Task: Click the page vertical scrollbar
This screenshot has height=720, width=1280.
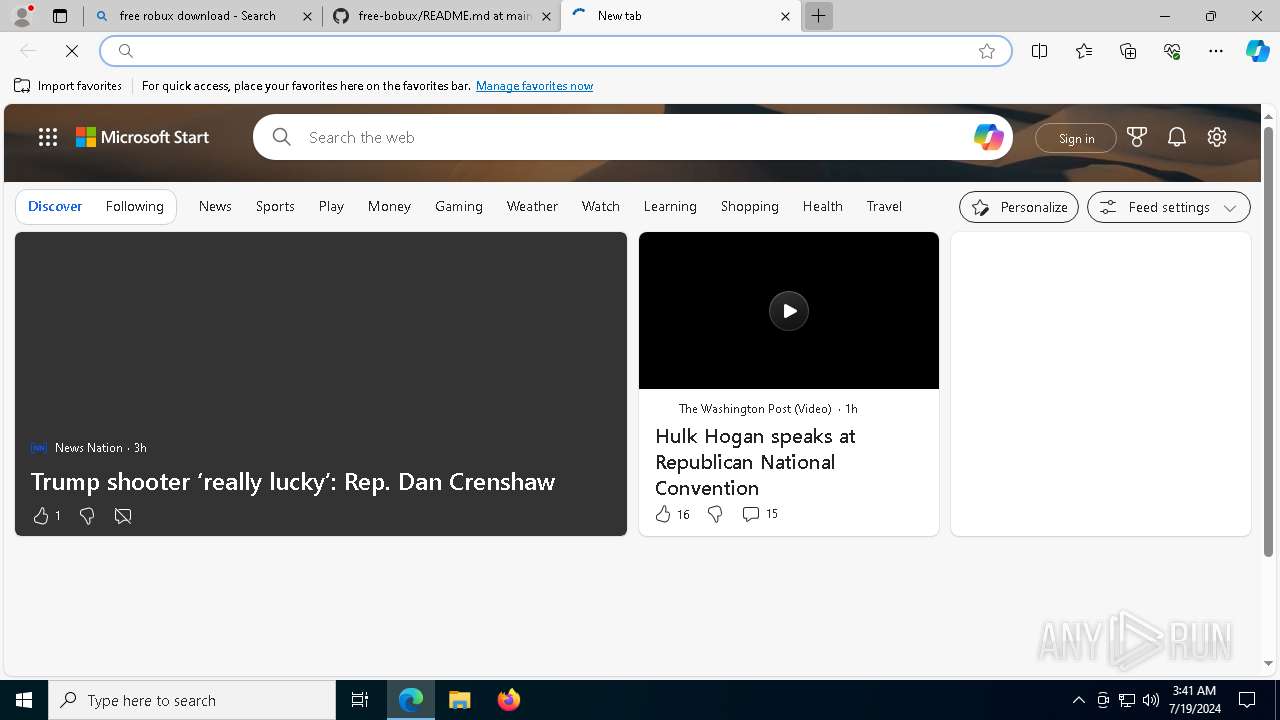Action: pos(1268,340)
